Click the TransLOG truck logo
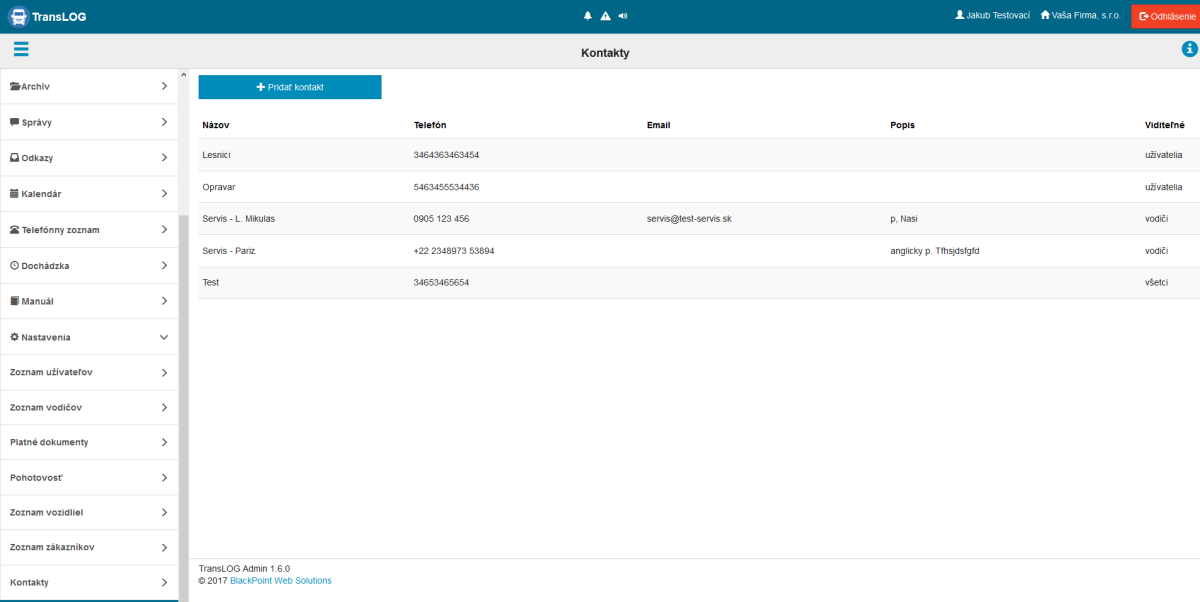1200x602 pixels. click(x=18, y=16)
